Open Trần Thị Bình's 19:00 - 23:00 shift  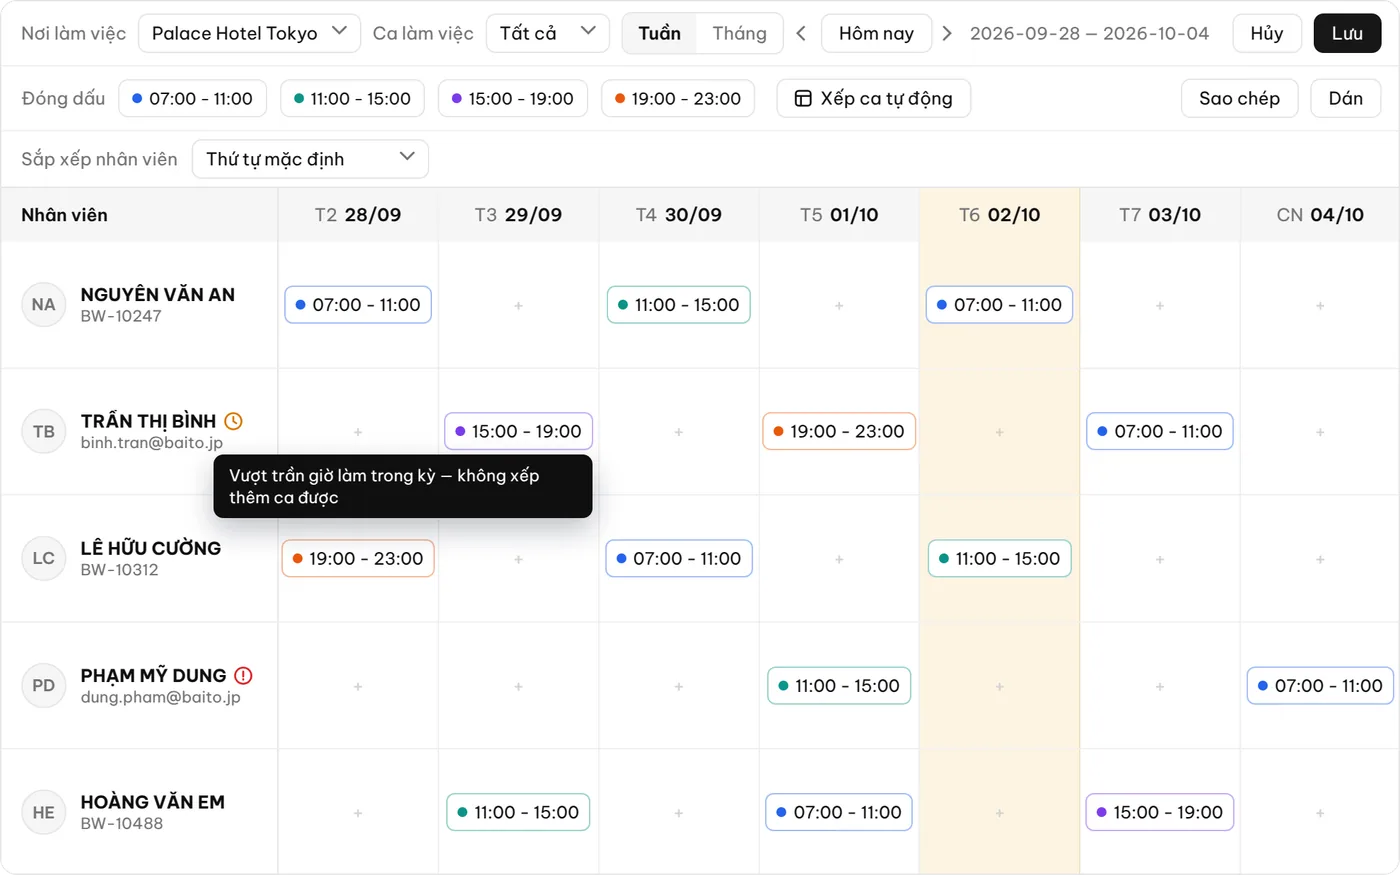point(839,431)
